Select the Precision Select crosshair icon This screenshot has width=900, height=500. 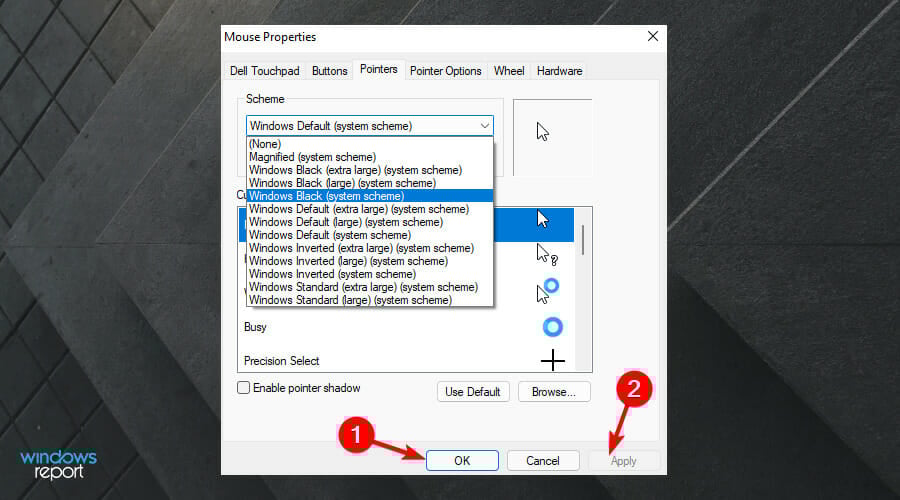[x=553, y=360]
